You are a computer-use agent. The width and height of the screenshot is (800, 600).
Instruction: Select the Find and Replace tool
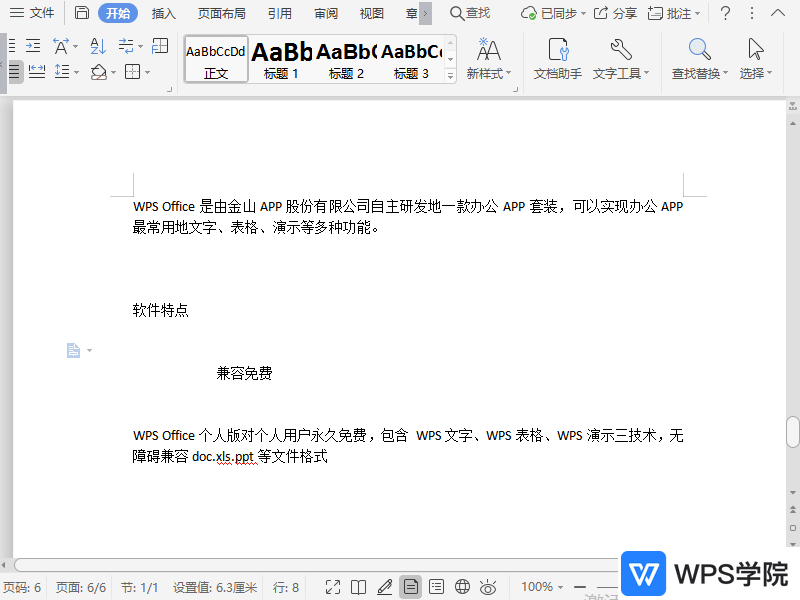pyautogui.click(x=697, y=52)
